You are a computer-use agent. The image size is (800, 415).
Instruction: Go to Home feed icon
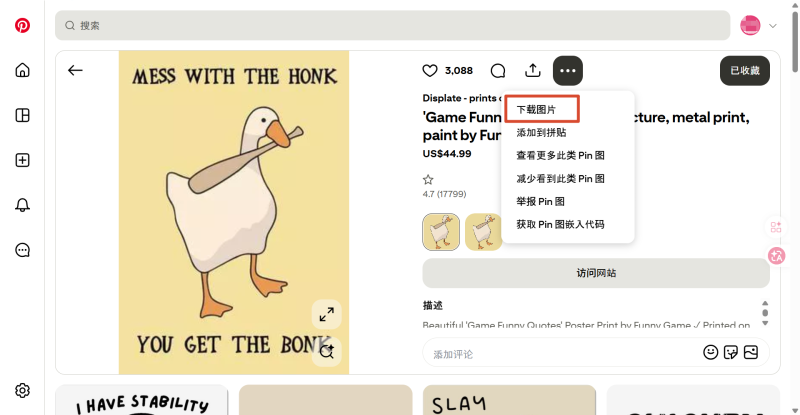[22, 70]
